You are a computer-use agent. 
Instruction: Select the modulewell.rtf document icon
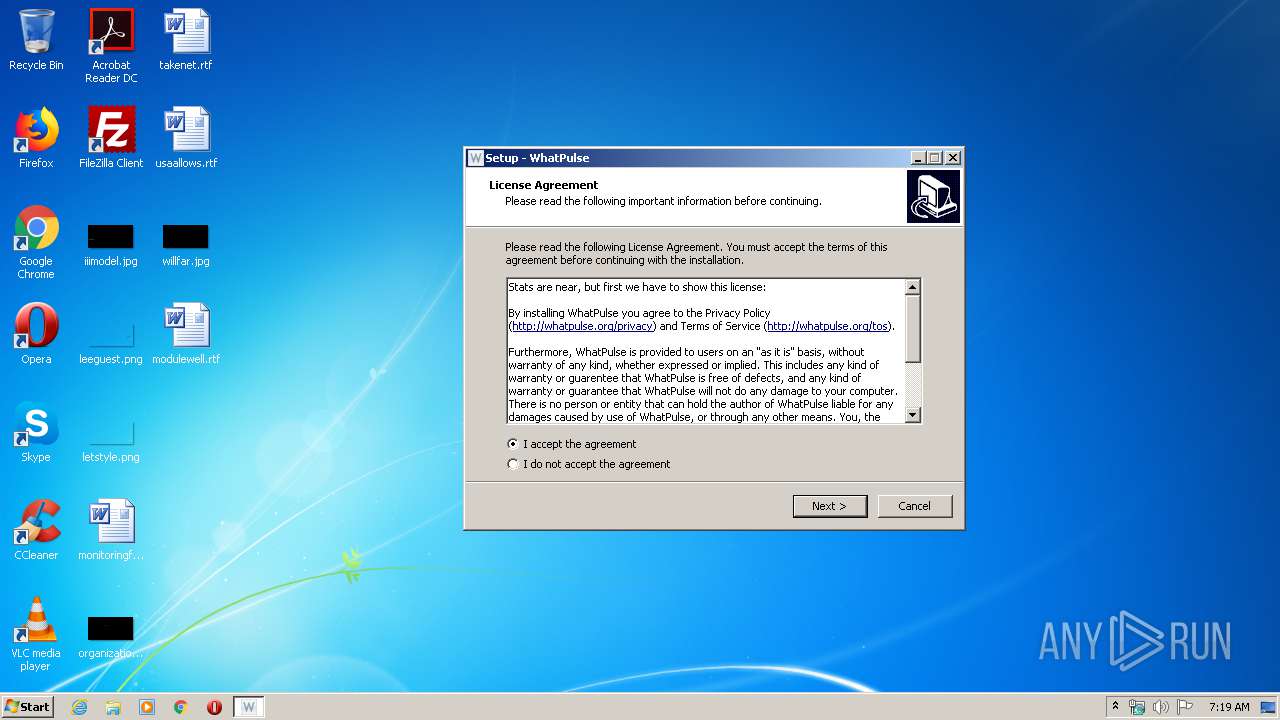[x=186, y=334]
